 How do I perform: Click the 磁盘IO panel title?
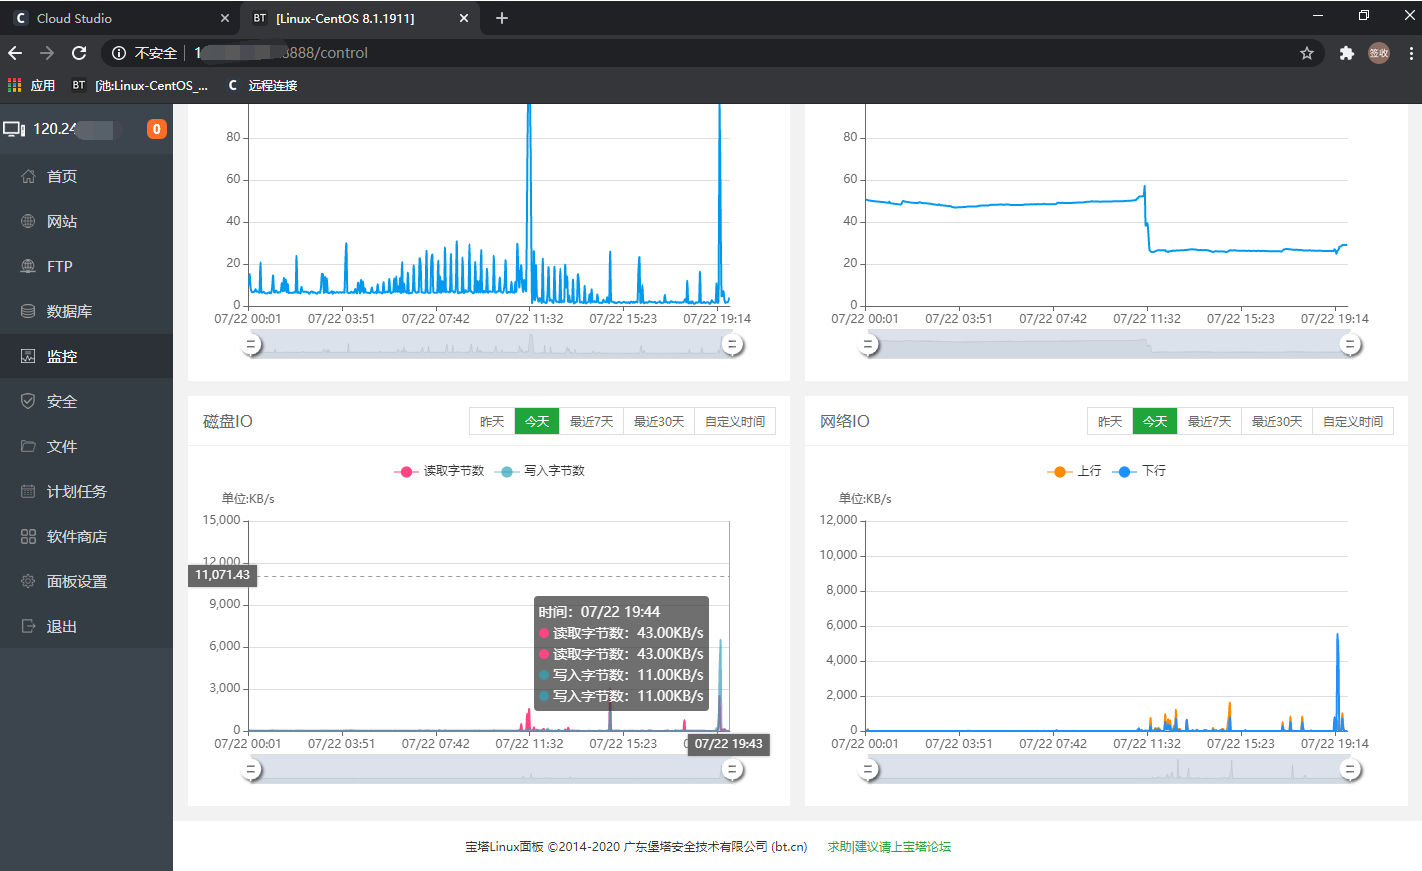pyautogui.click(x=228, y=421)
